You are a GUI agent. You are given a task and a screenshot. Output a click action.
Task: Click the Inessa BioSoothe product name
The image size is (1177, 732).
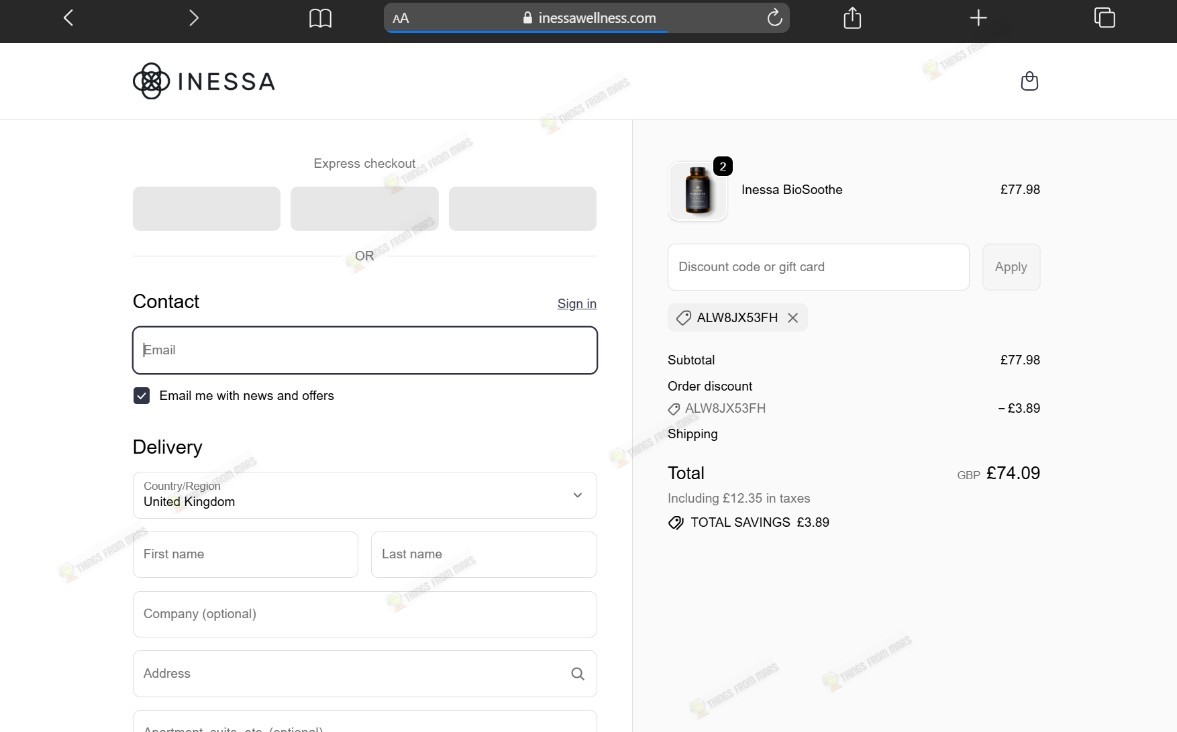(x=792, y=190)
